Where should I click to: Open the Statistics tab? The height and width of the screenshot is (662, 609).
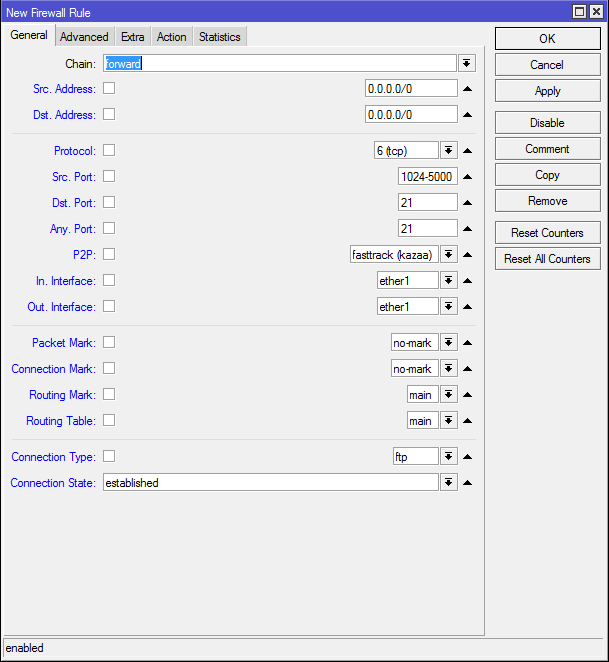219,37
